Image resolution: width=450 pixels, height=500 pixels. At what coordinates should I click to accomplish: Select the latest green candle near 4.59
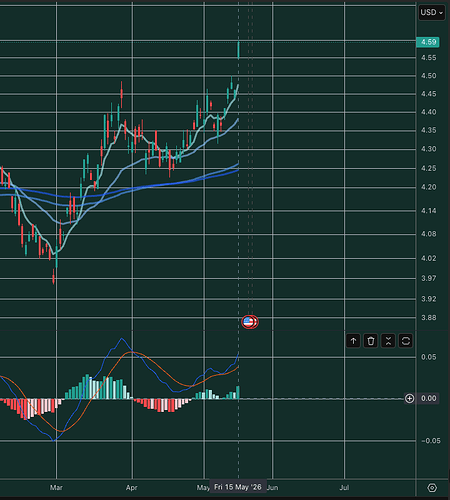[x=239, y=50]
